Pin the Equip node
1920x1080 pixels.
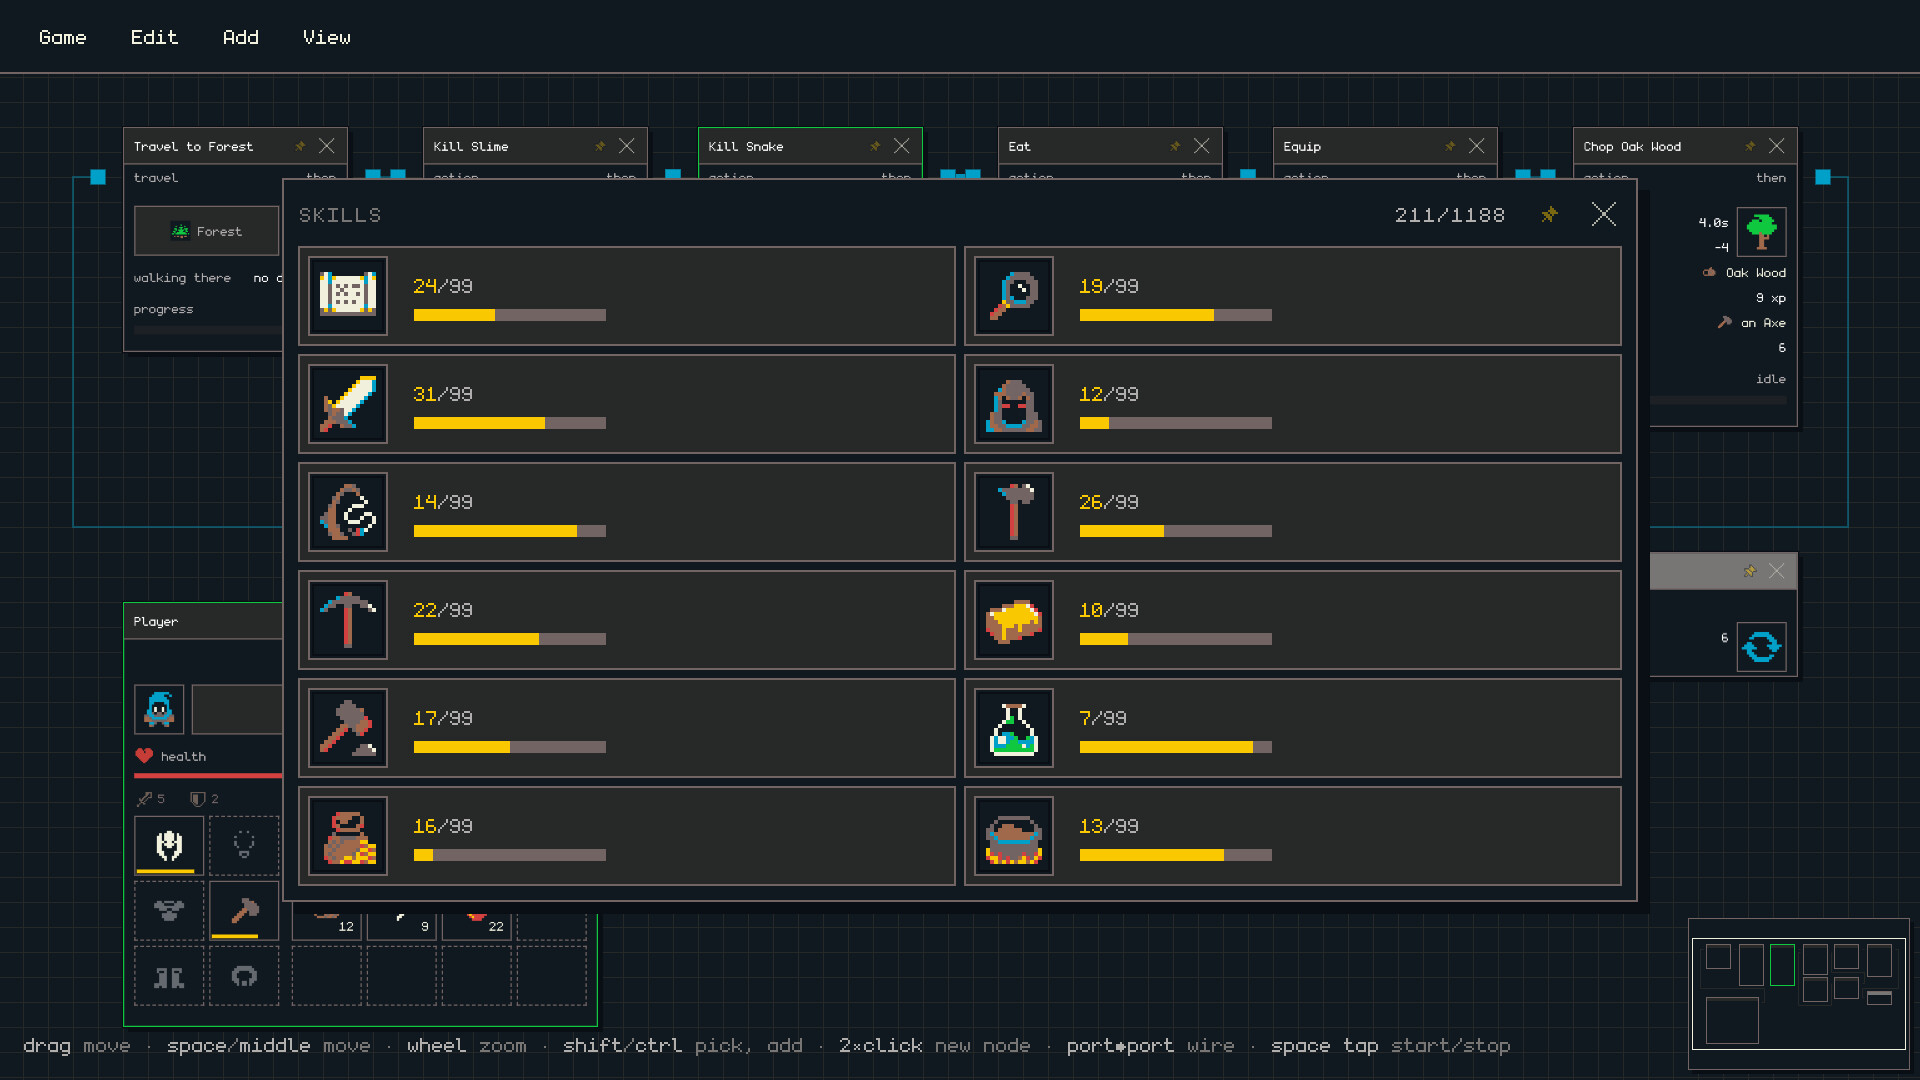(x=1450, y=146)
